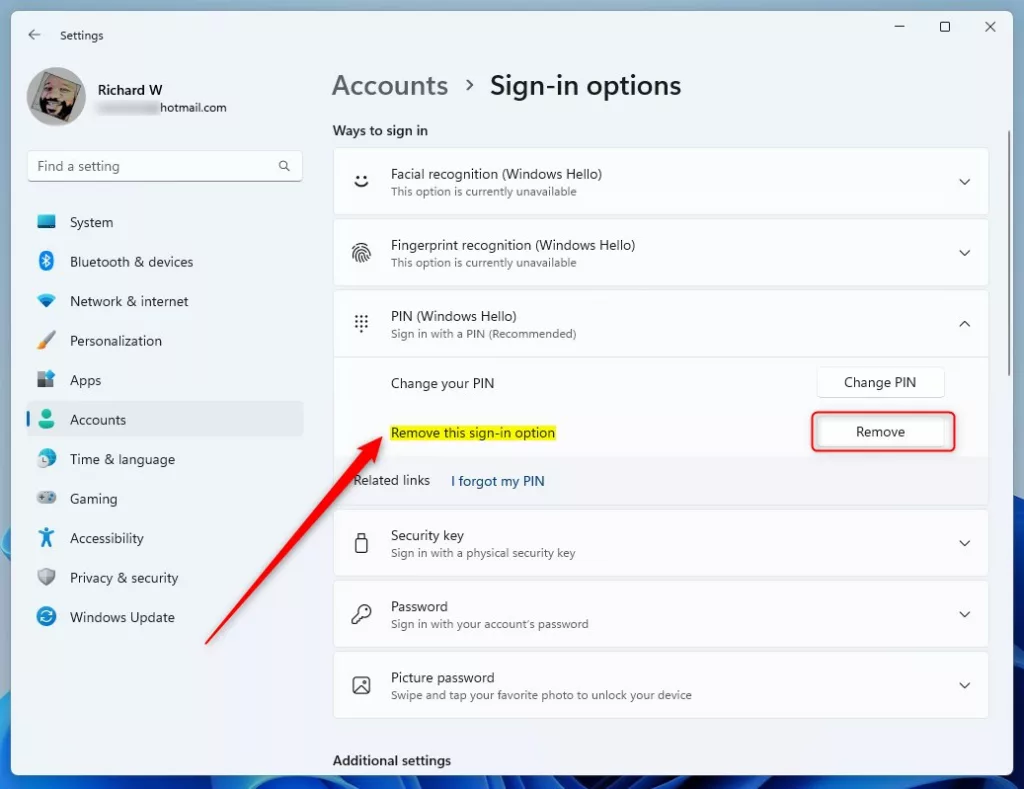Click the Remove button
Viewport: 1024px width, 789px height.
(880, 432)
